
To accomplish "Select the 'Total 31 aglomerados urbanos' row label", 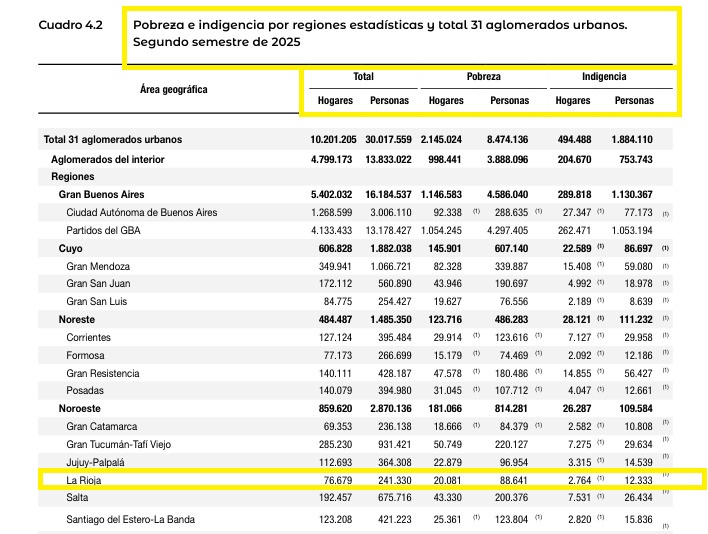I will point(113,139).
